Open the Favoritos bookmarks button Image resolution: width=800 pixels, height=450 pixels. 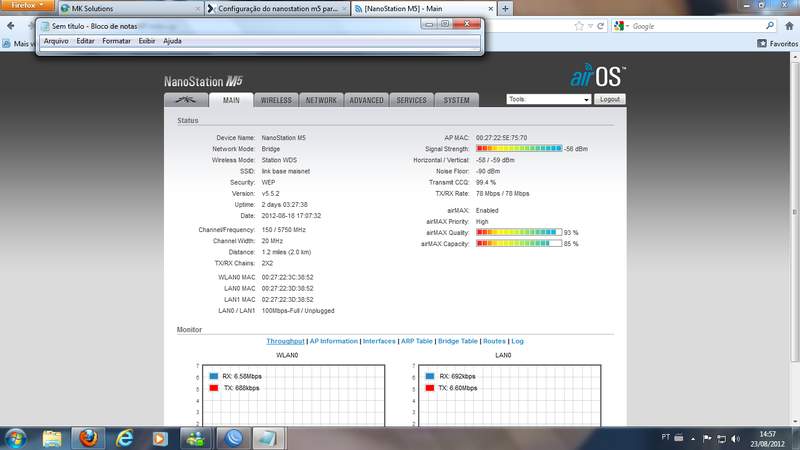pyautogui.click(x=778, y=44)
